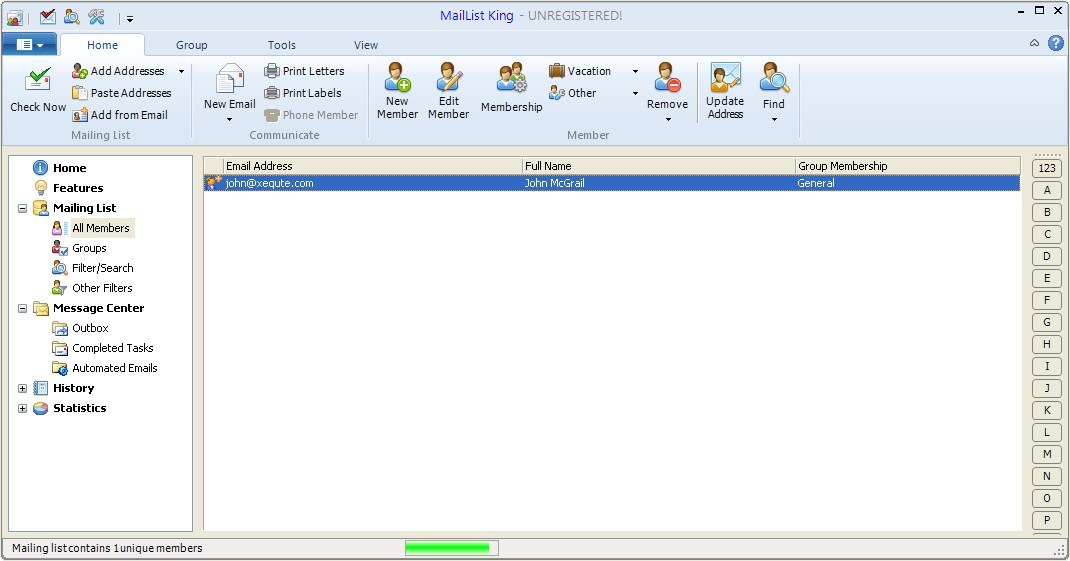Click the letter M index button
The width and height of the screenshot is (1070, 561).
(x=1047, y=454)
